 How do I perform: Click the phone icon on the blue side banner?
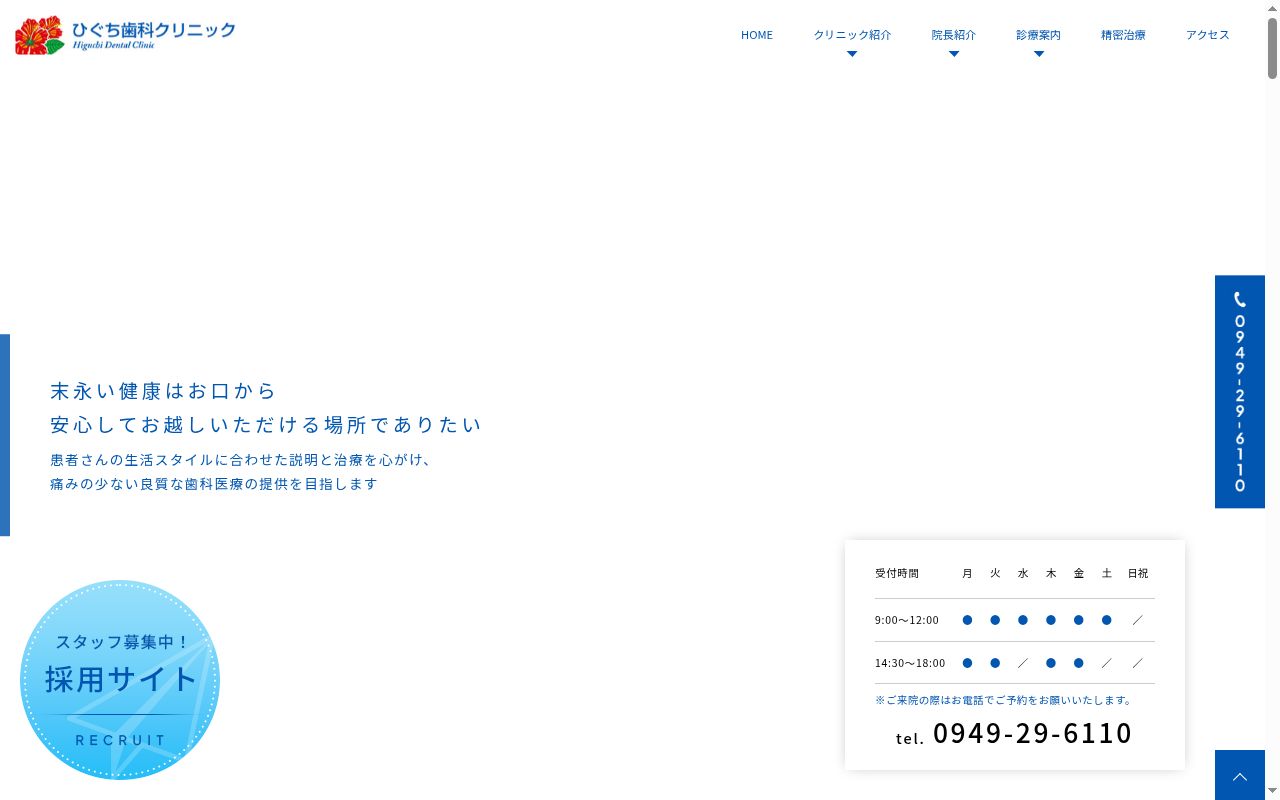click(x=1240, y=299)
